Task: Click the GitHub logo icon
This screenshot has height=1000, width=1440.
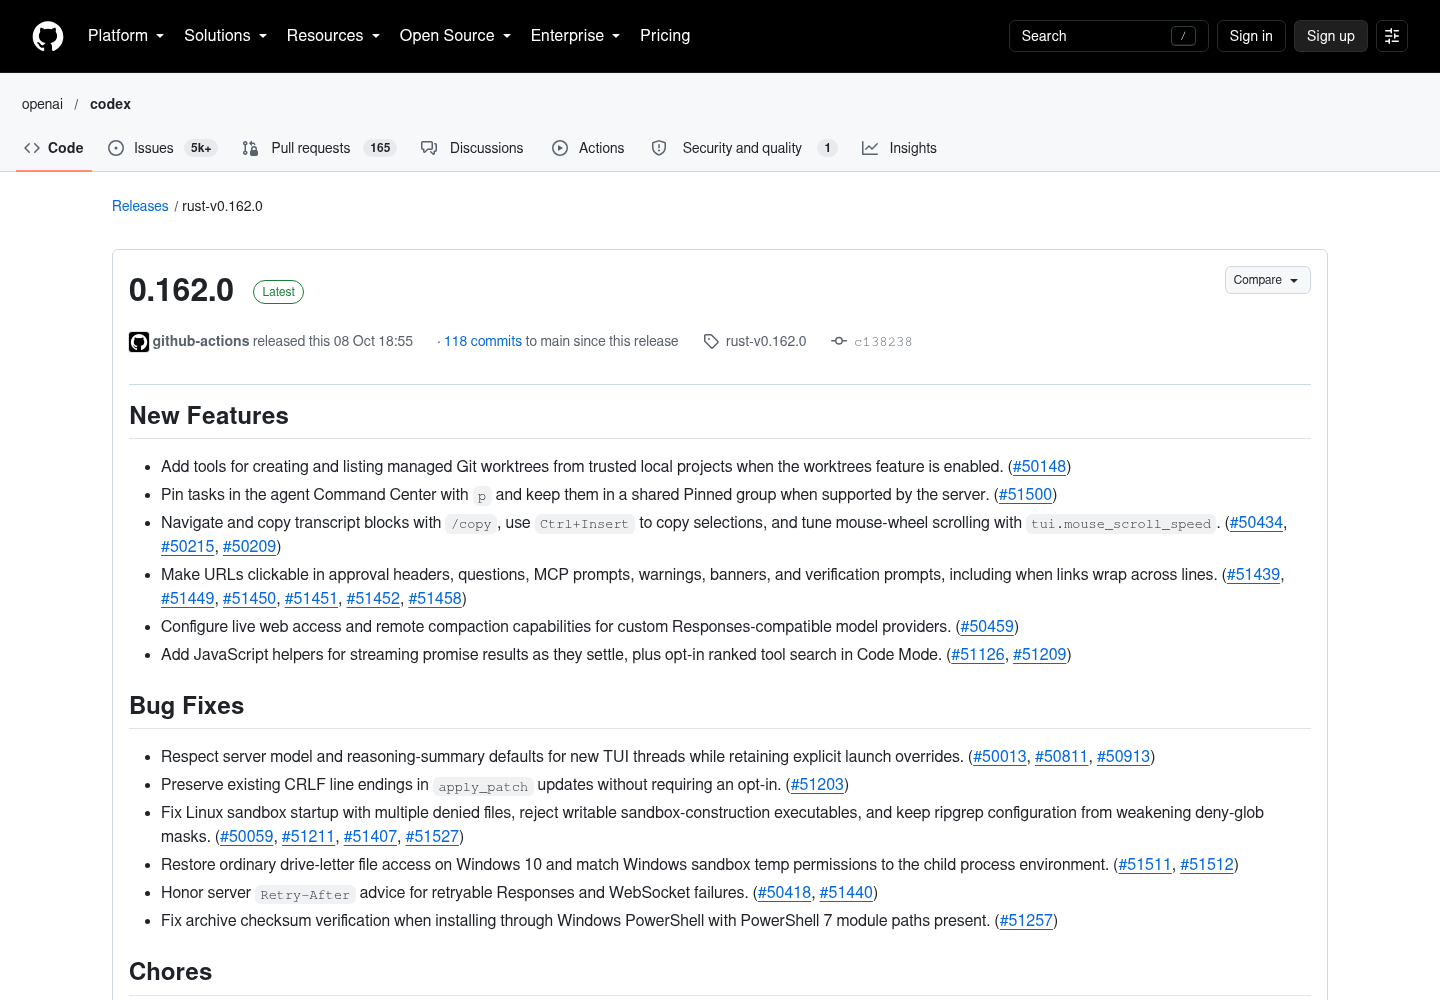Action: tap(48, 36)
